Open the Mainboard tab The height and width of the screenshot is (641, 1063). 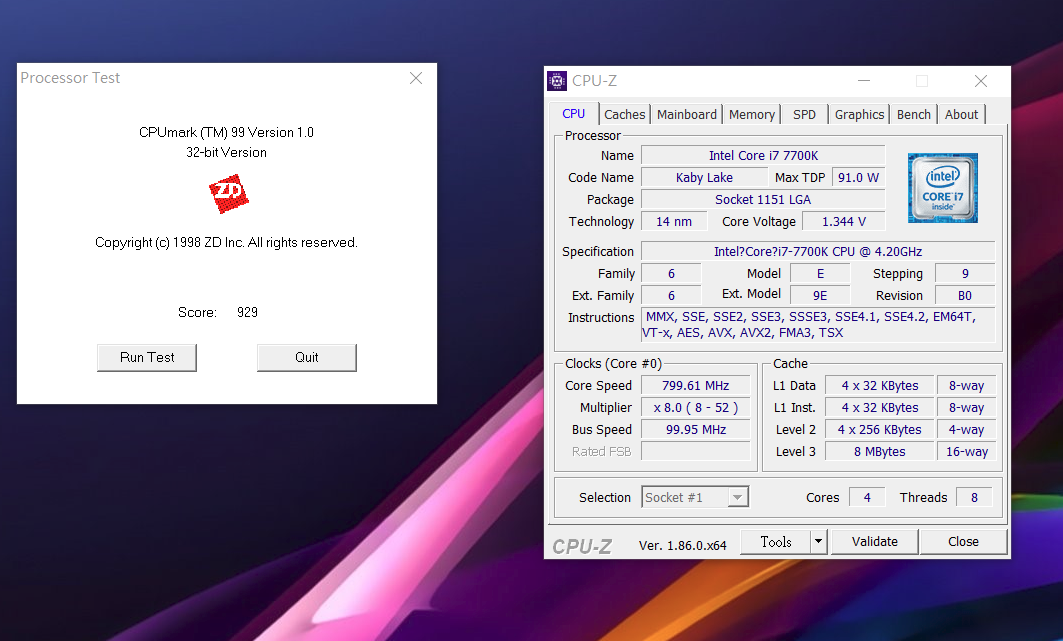click(687, 114)
